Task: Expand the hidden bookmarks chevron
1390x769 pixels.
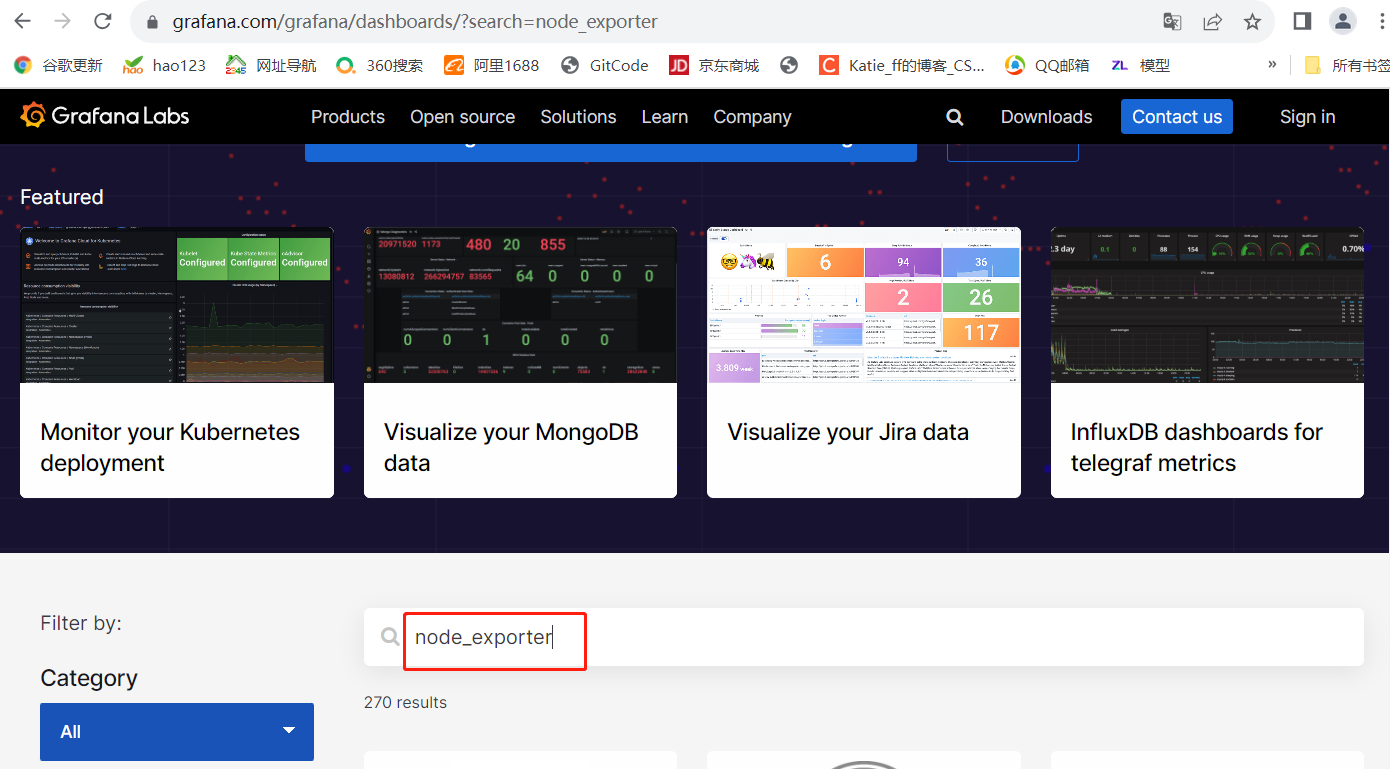Action: (1272, 65)
